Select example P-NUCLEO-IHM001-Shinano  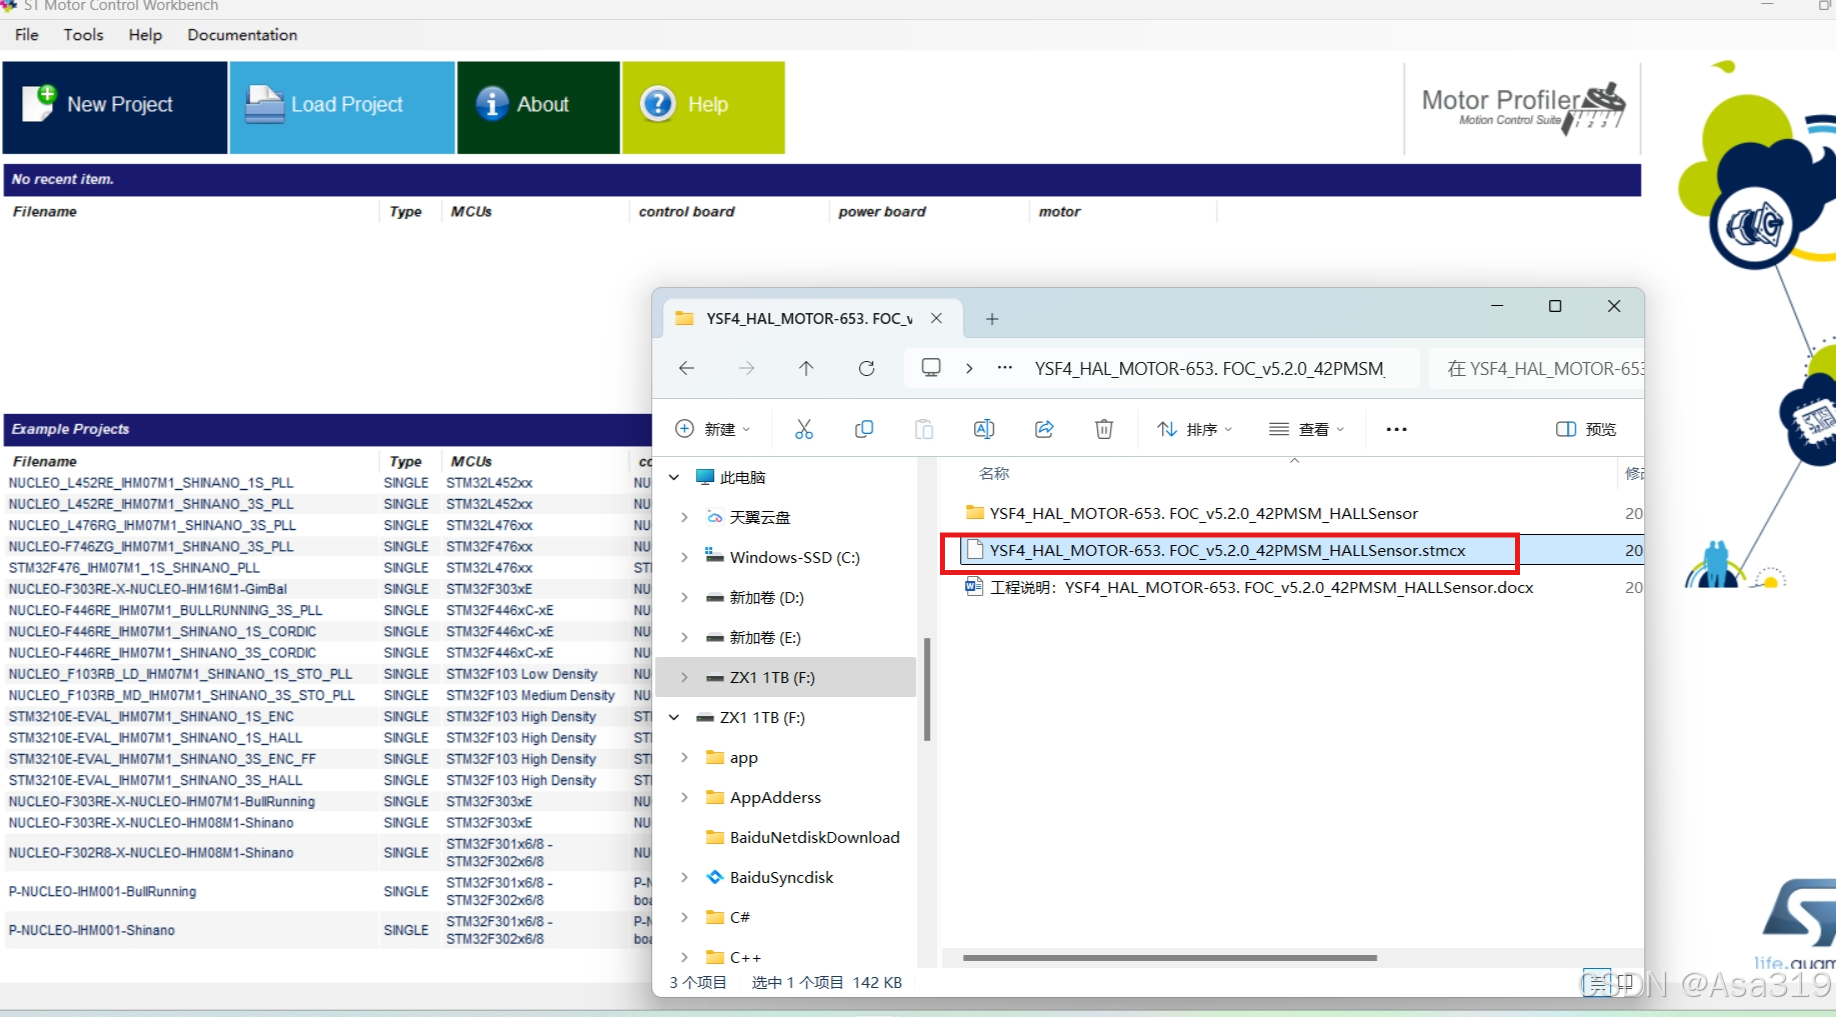[92, 930]
